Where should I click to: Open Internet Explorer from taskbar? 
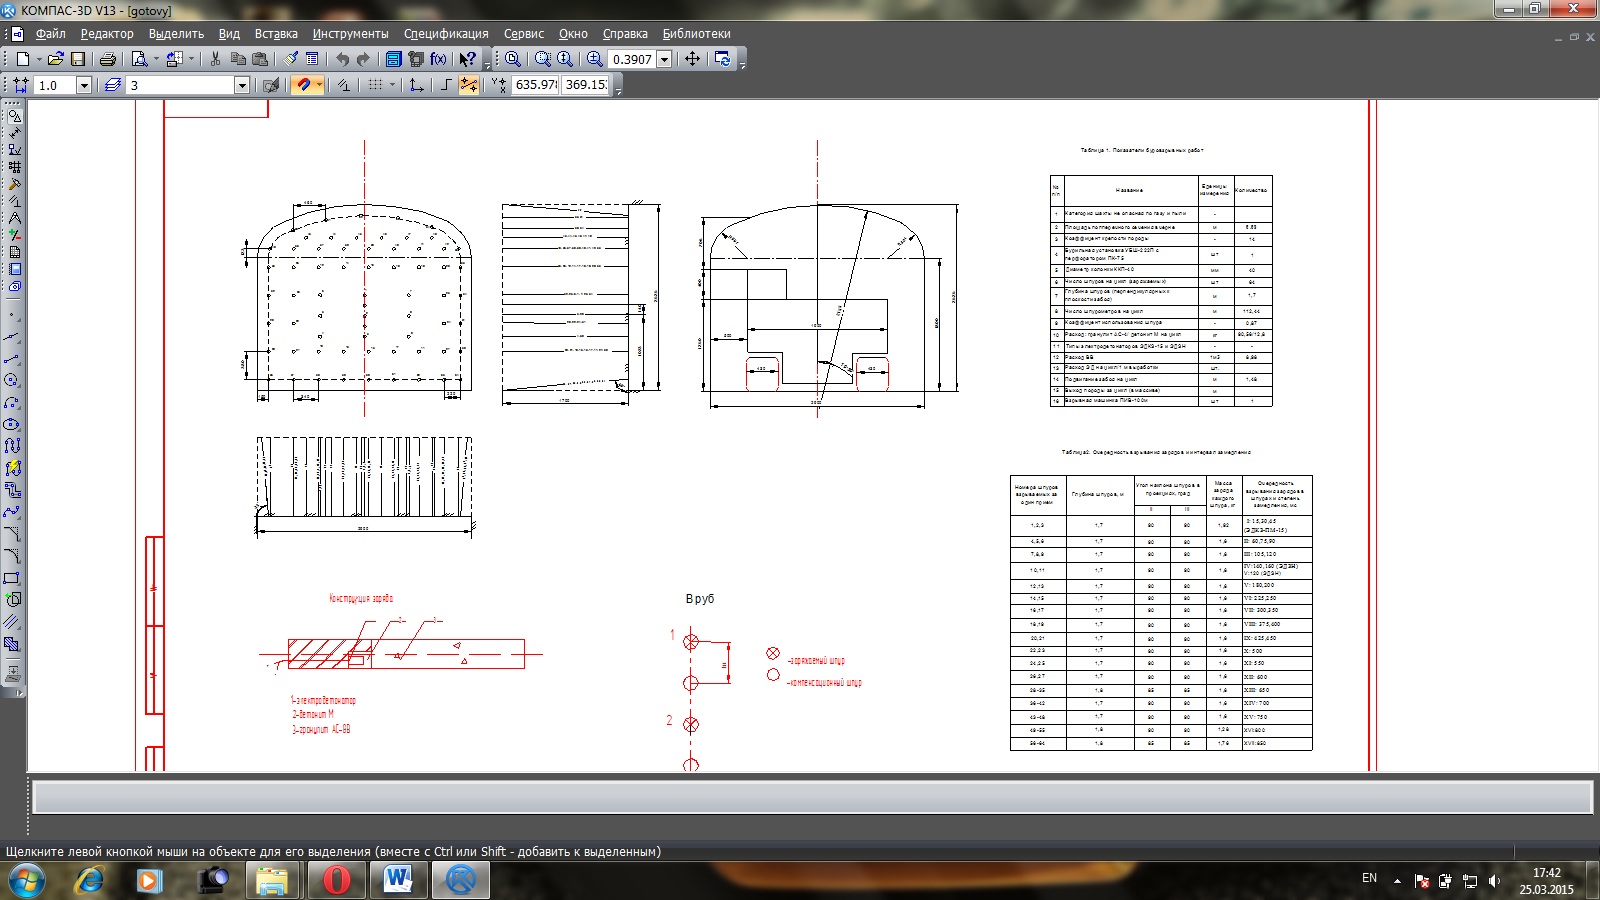tap(88, 880)
